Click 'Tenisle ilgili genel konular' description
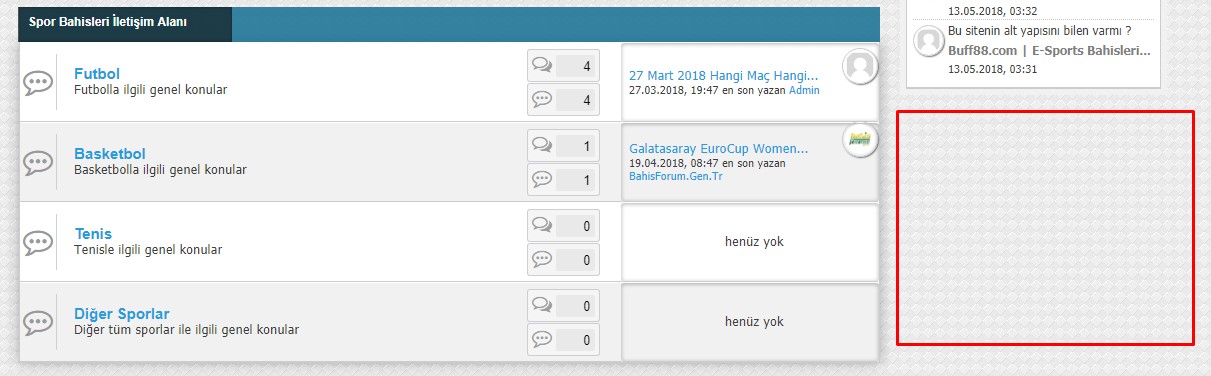 click(148, 250)
